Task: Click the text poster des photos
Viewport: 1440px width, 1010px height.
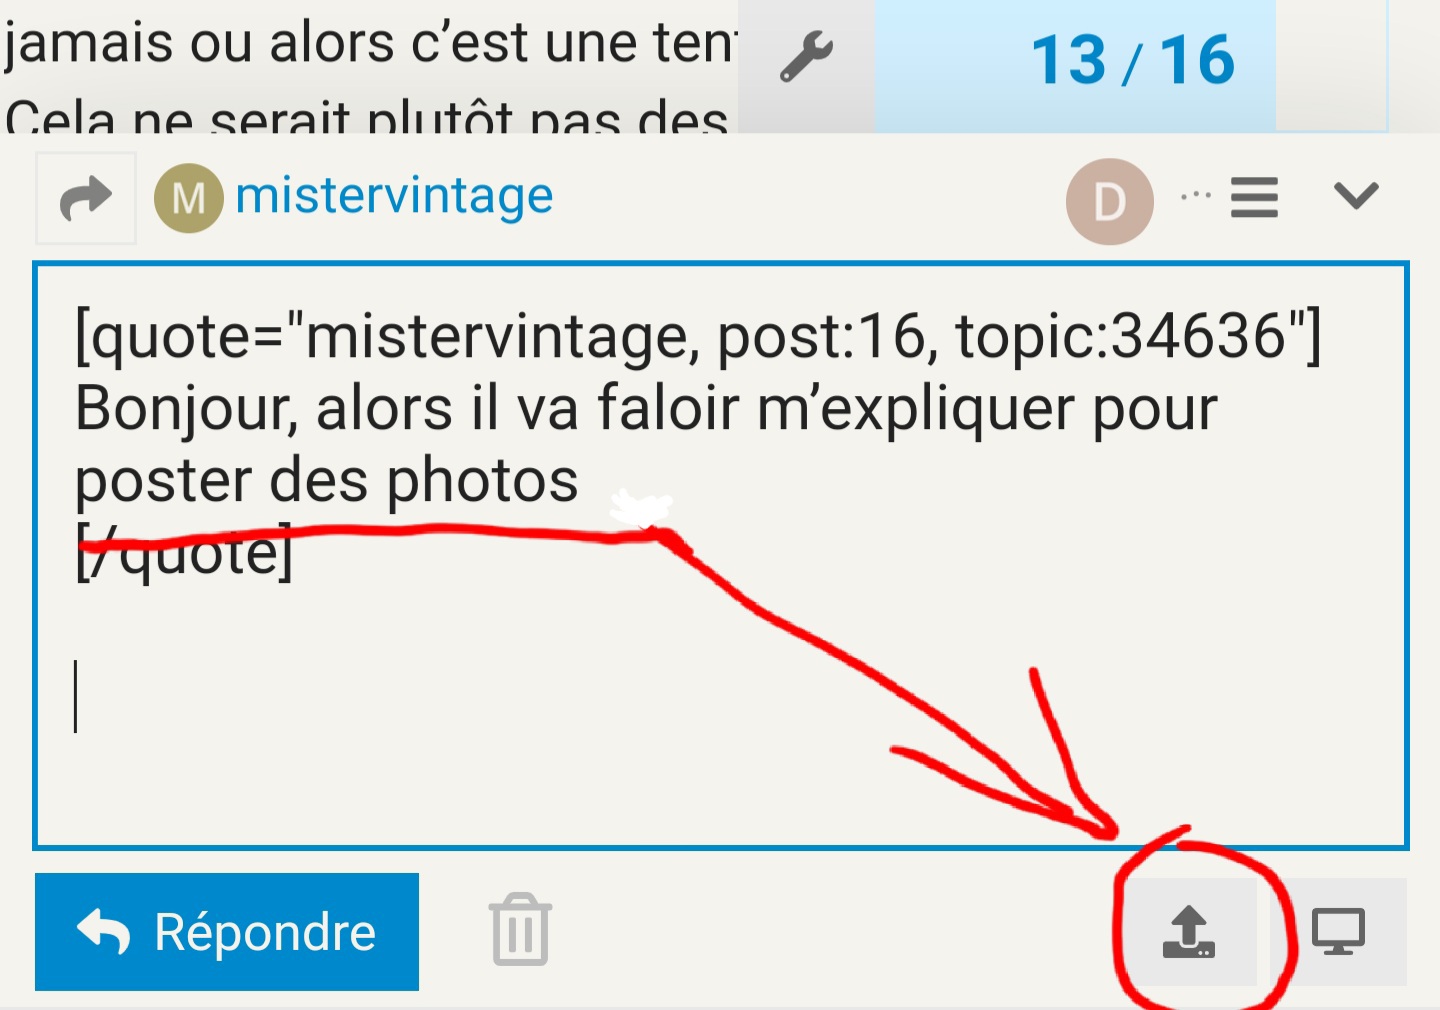Action: [x=327, y=481]
